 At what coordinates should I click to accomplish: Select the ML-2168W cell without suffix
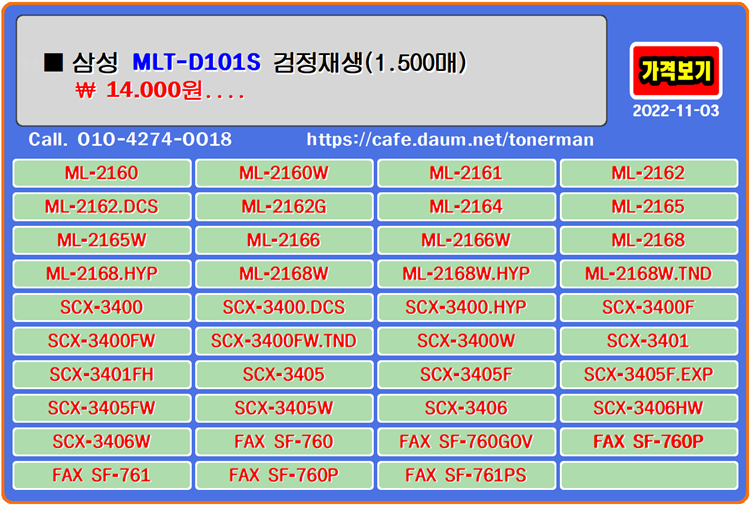(x=284, y=274)
